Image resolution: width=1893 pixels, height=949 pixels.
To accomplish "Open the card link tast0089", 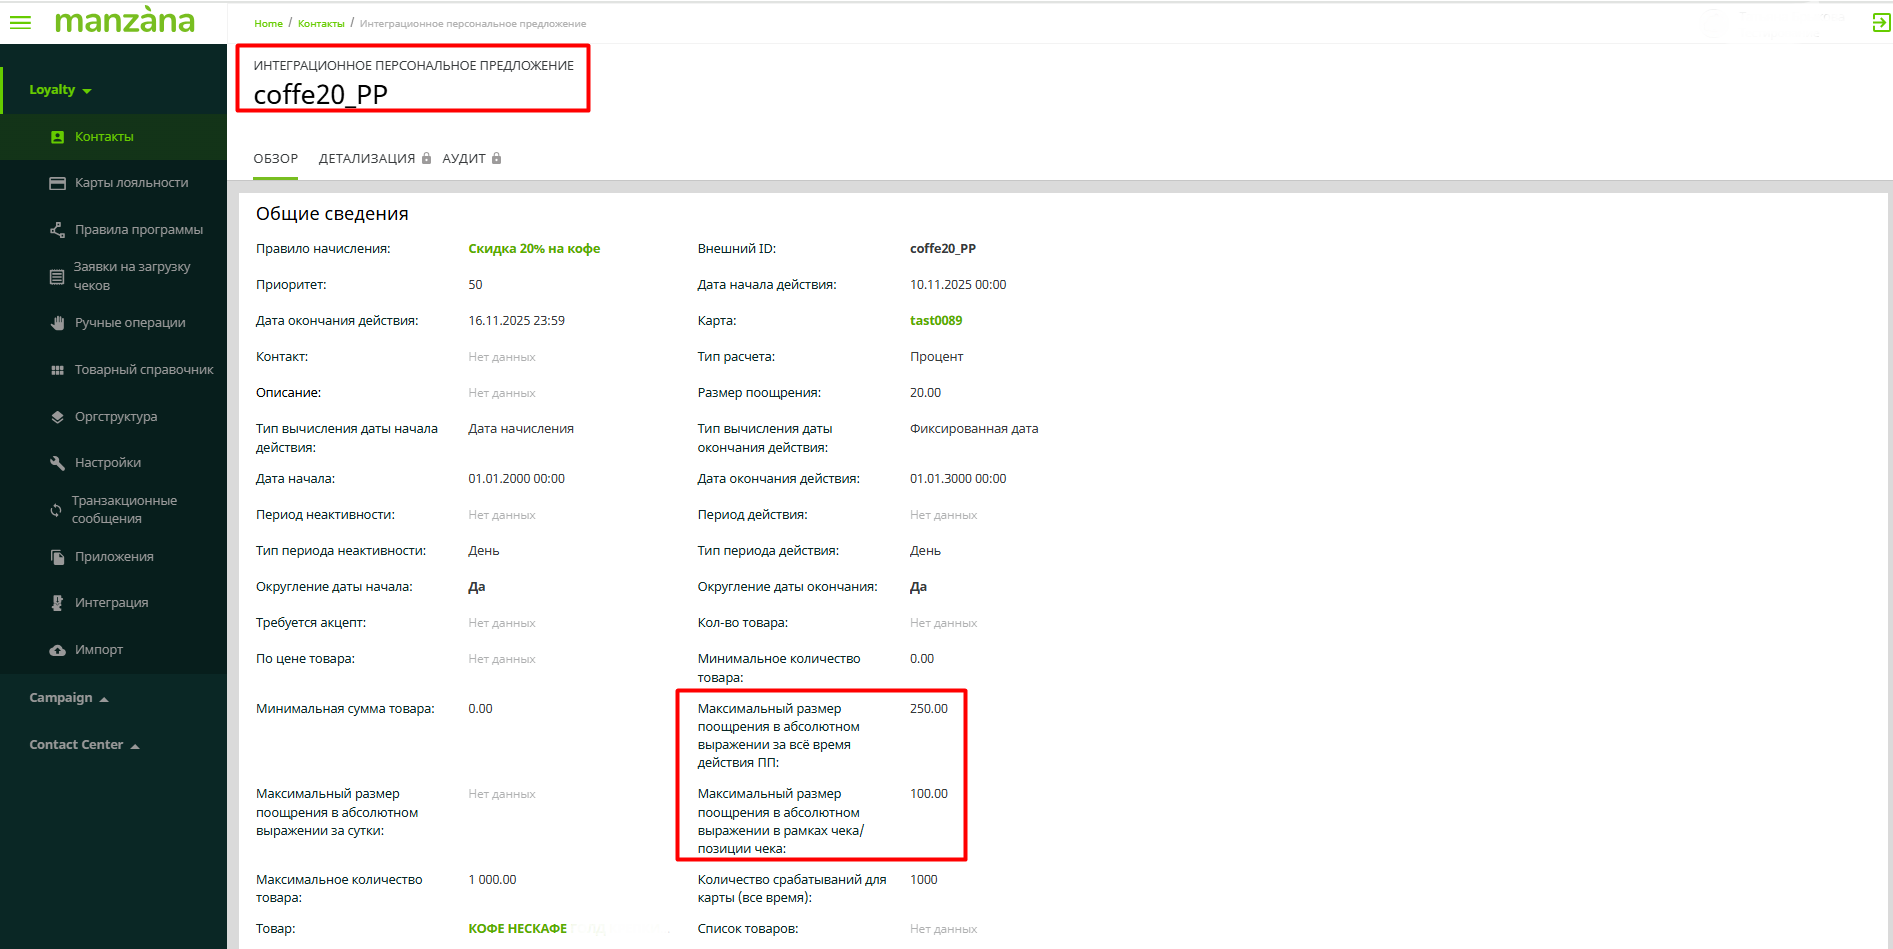I will 935,321.
